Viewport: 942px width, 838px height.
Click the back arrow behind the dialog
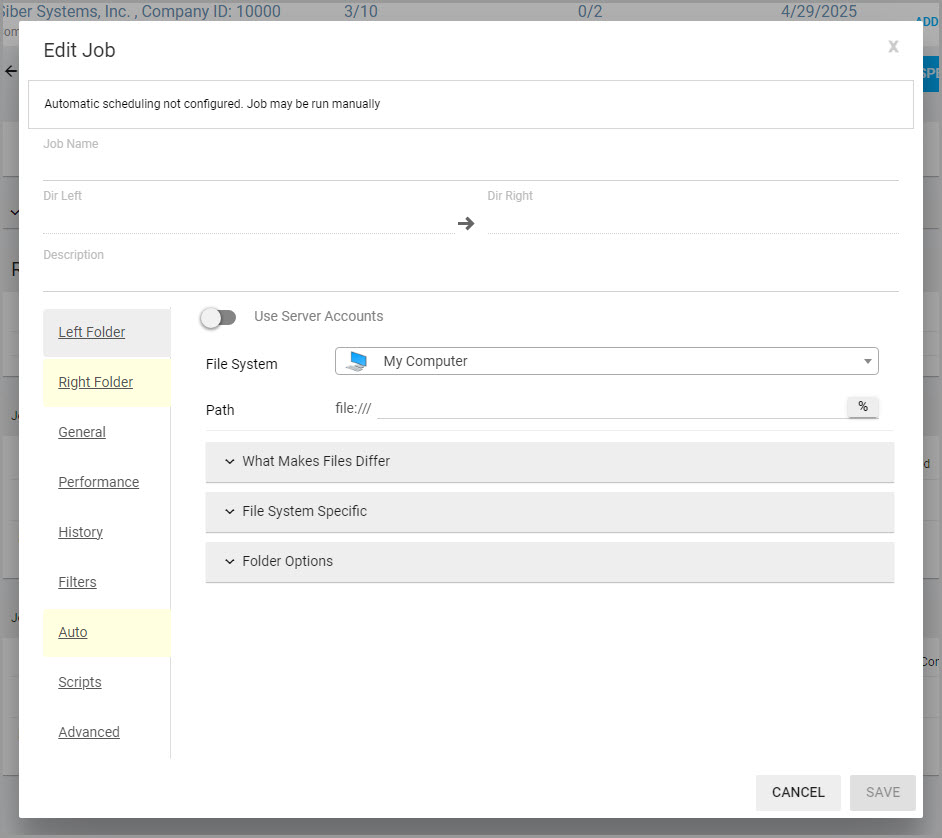(11, 71)
